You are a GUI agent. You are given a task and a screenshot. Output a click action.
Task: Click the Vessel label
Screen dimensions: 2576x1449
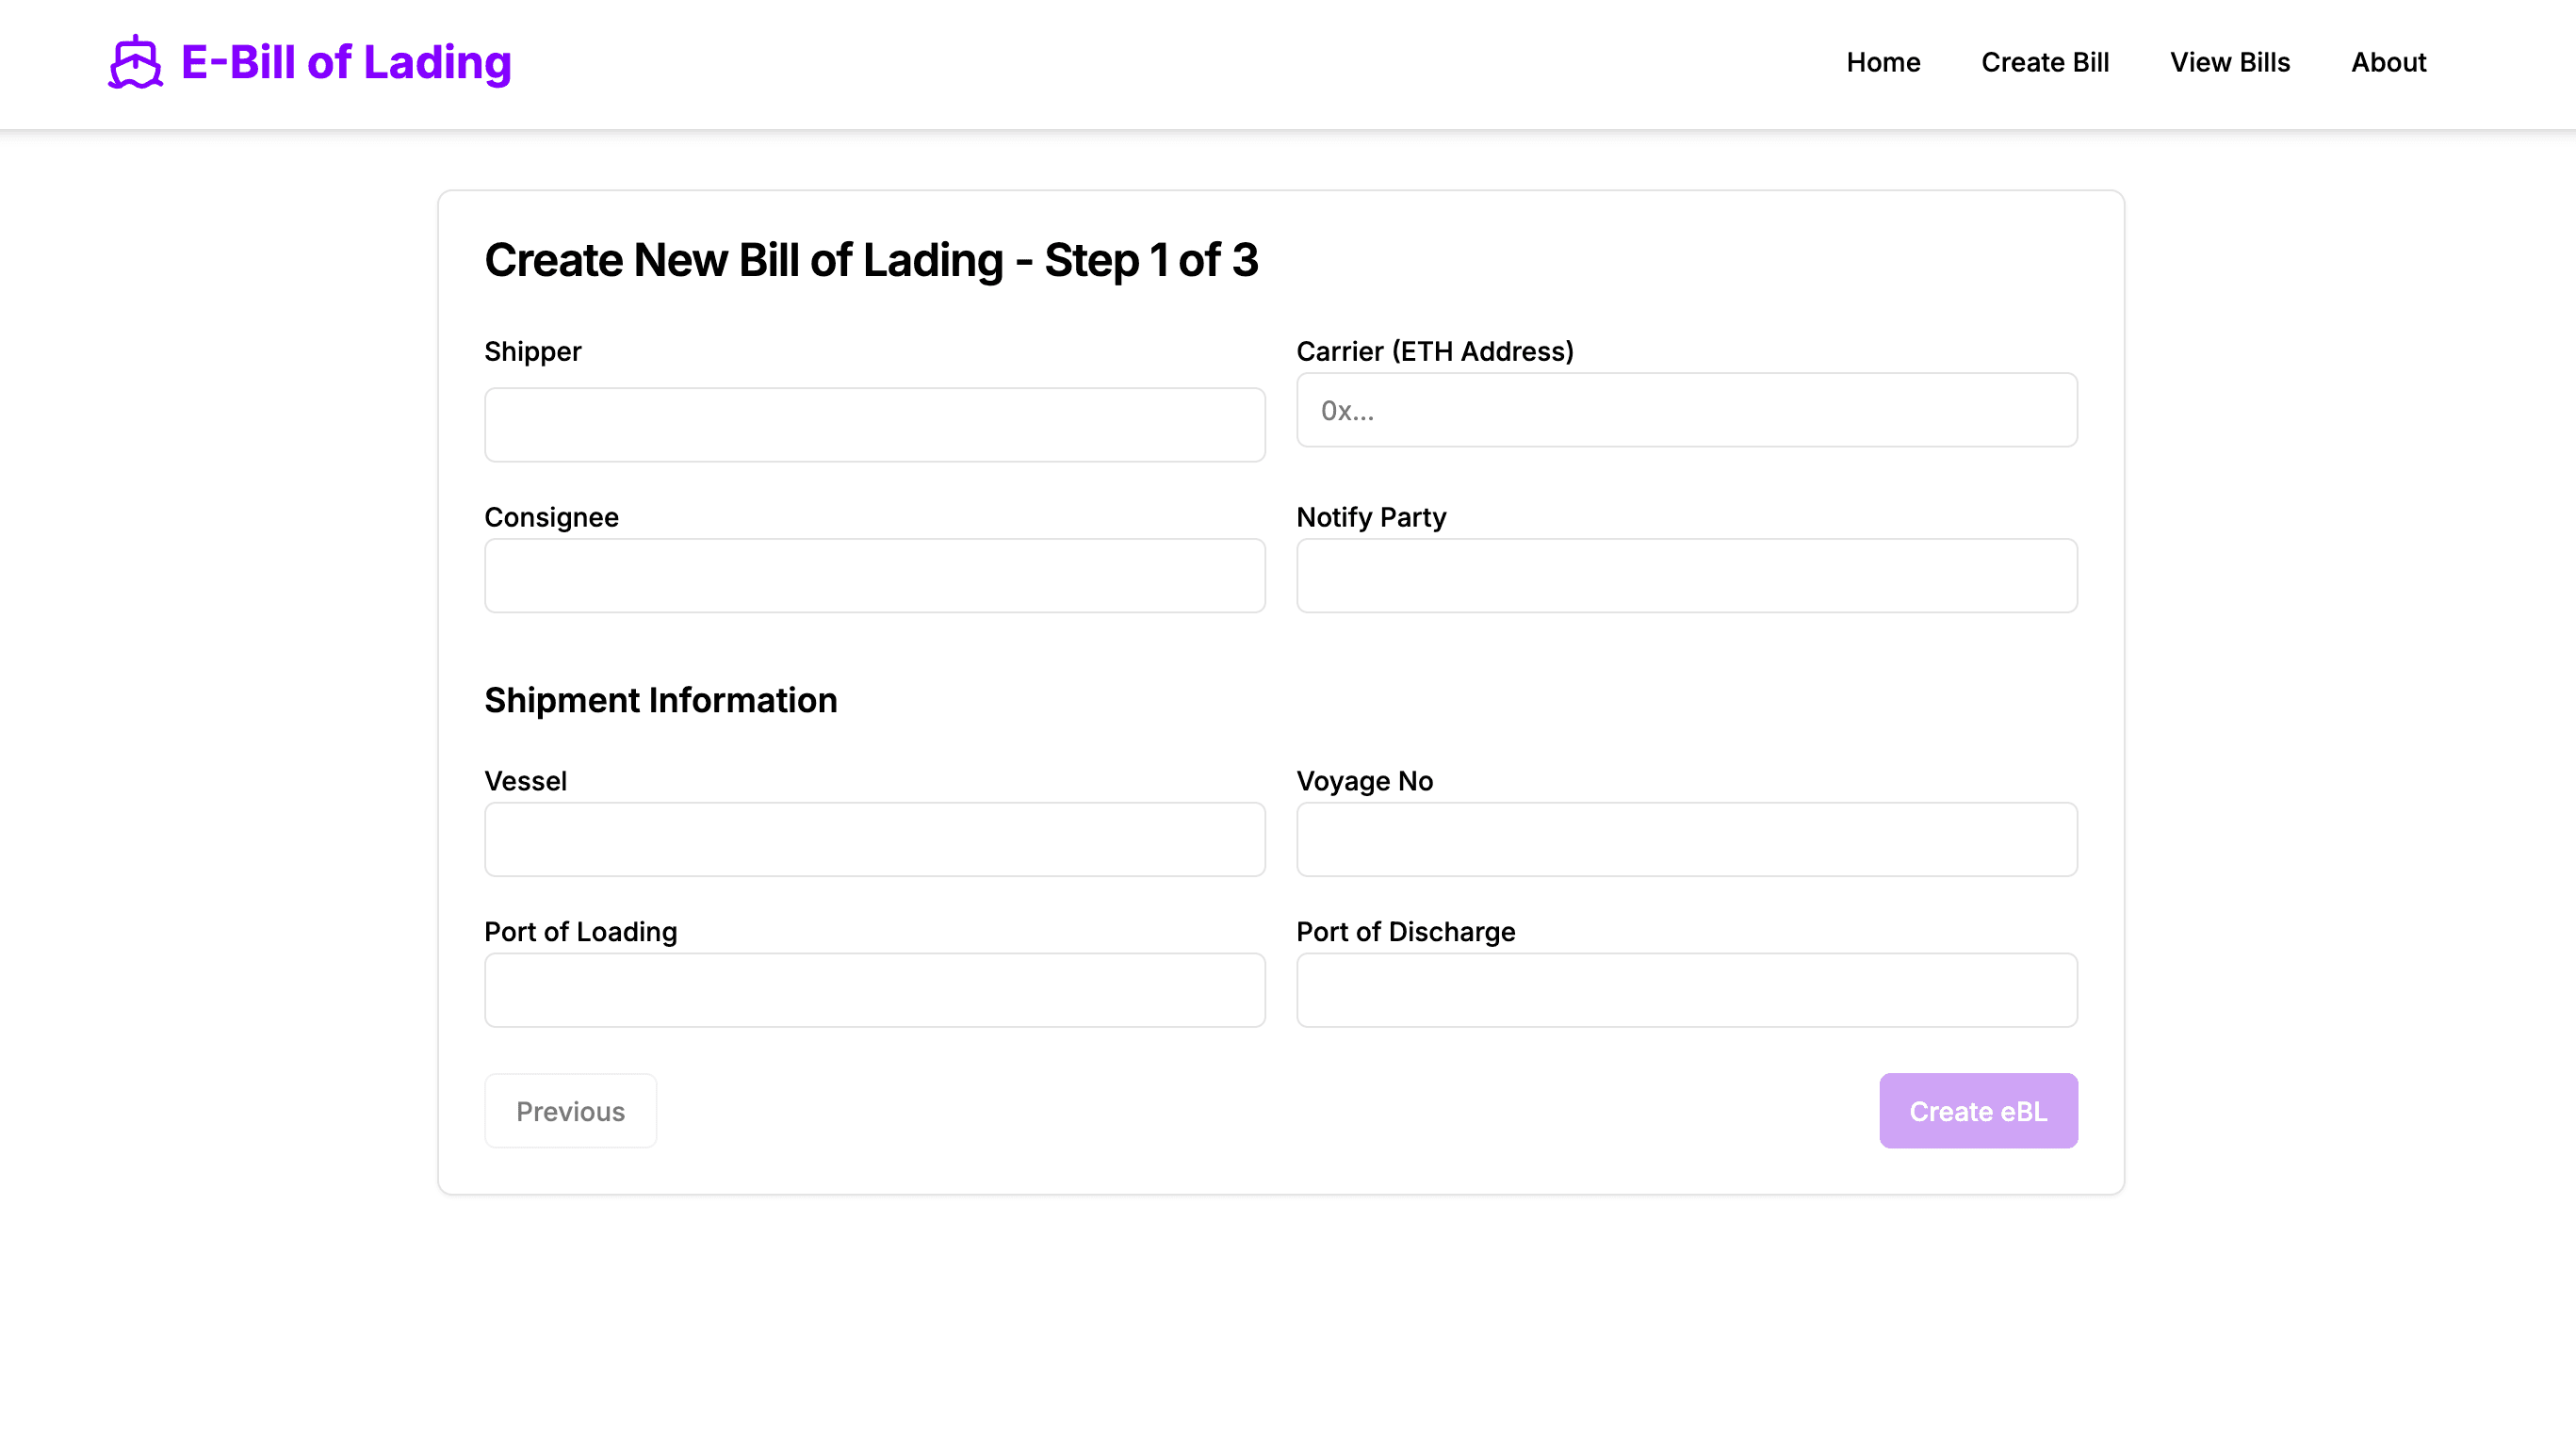click(x=526, y=781)
